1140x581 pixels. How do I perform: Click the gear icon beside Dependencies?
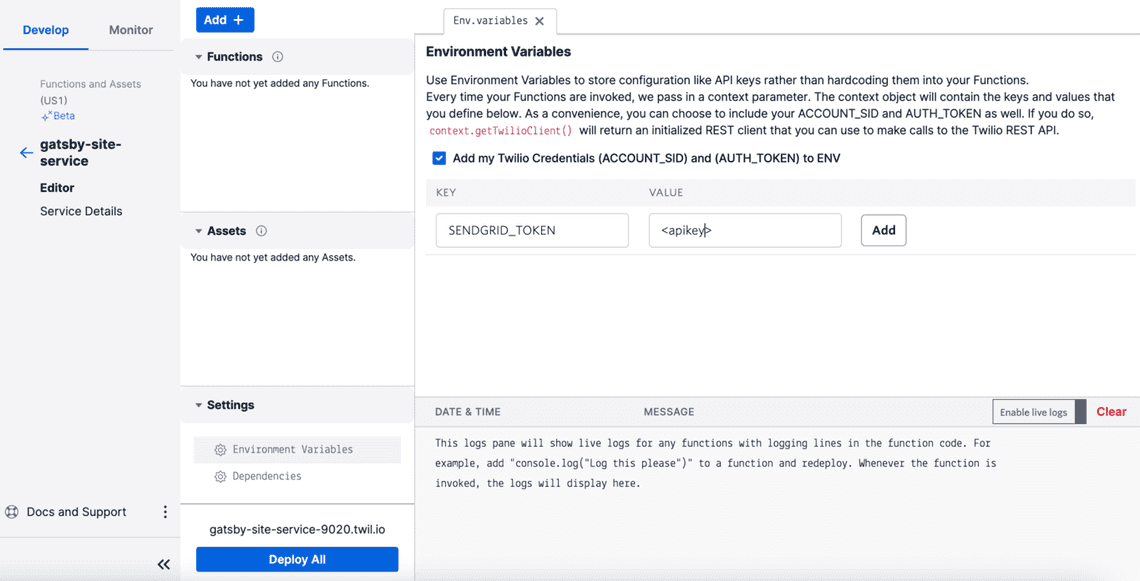(x=220, y=477)
